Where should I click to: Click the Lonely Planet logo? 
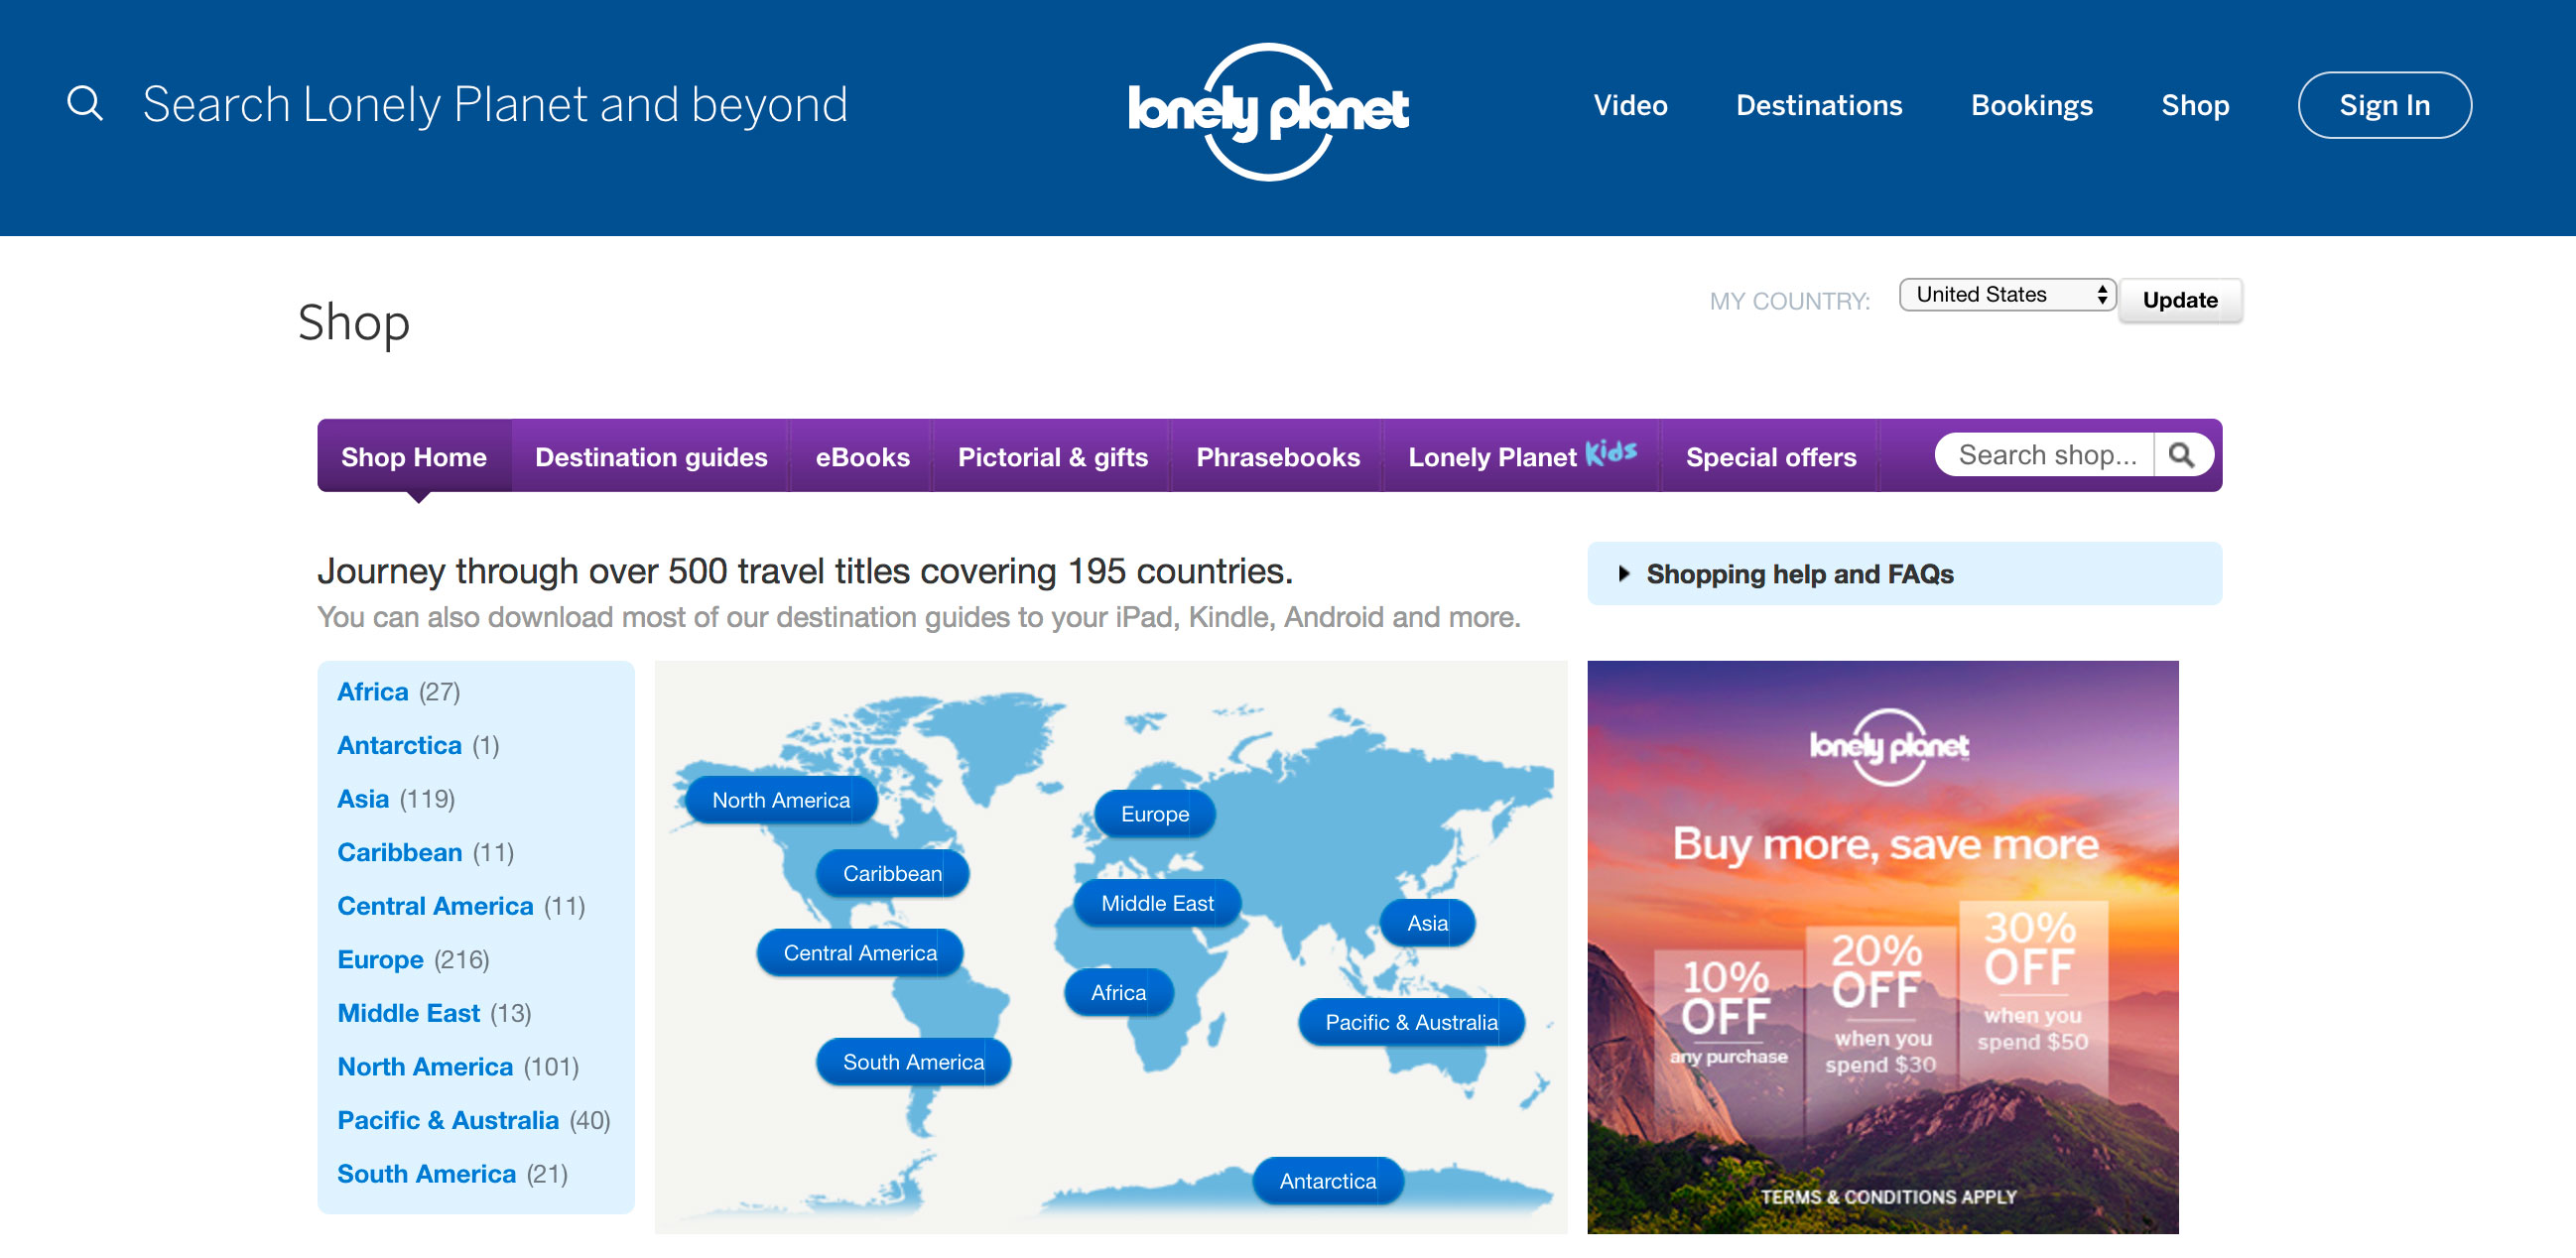pos(1268,110)
